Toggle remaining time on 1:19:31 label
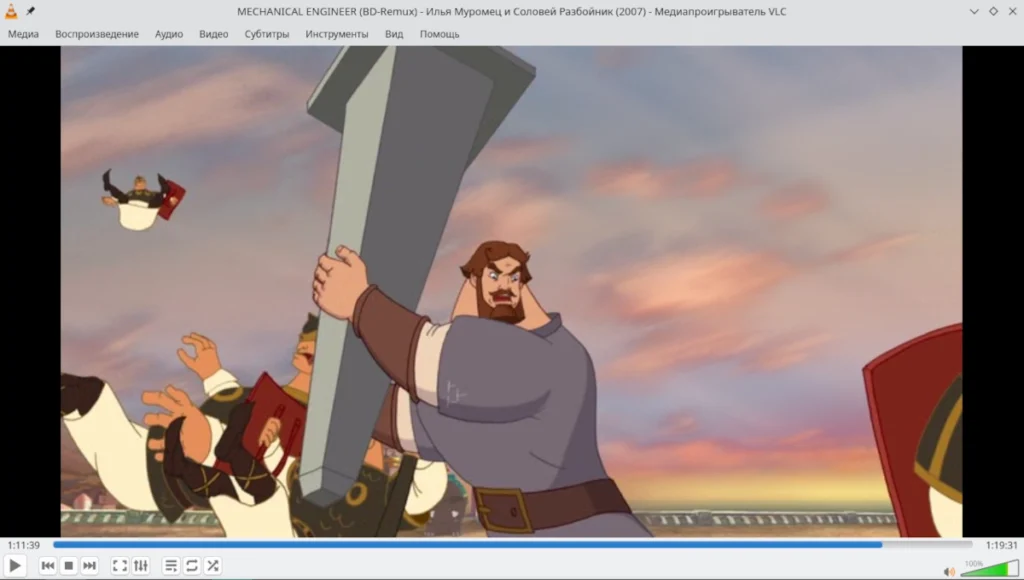1024x580 pixels. (x=1001, y=545)
